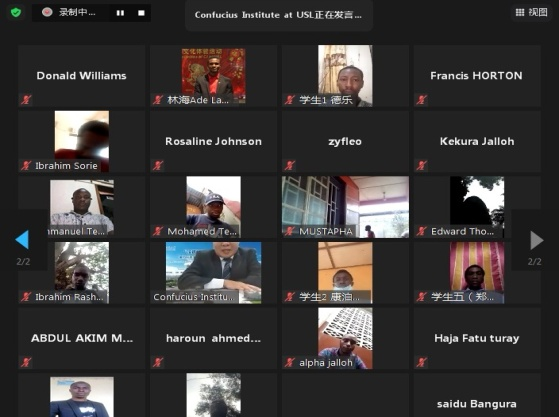Select the Confucius Institu... speaker video thumbnail
This screenshot has height=417, width=559.
coord(213,273)
